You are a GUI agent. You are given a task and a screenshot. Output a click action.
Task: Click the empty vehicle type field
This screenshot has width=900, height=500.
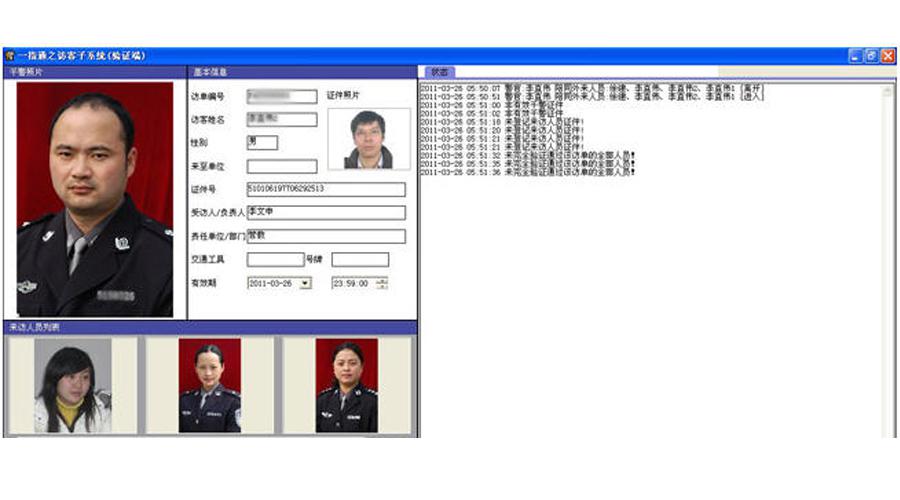pos(275,260)
